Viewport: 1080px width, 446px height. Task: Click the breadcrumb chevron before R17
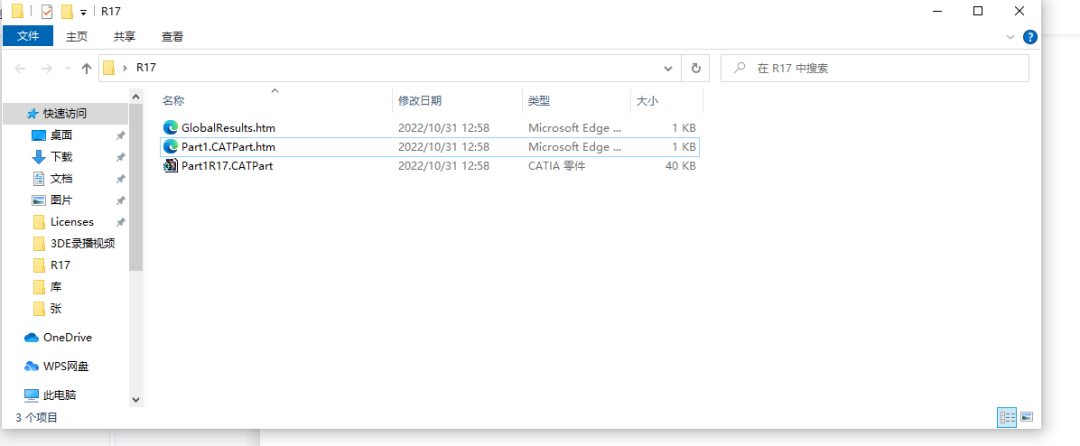[x=125, y=68]
